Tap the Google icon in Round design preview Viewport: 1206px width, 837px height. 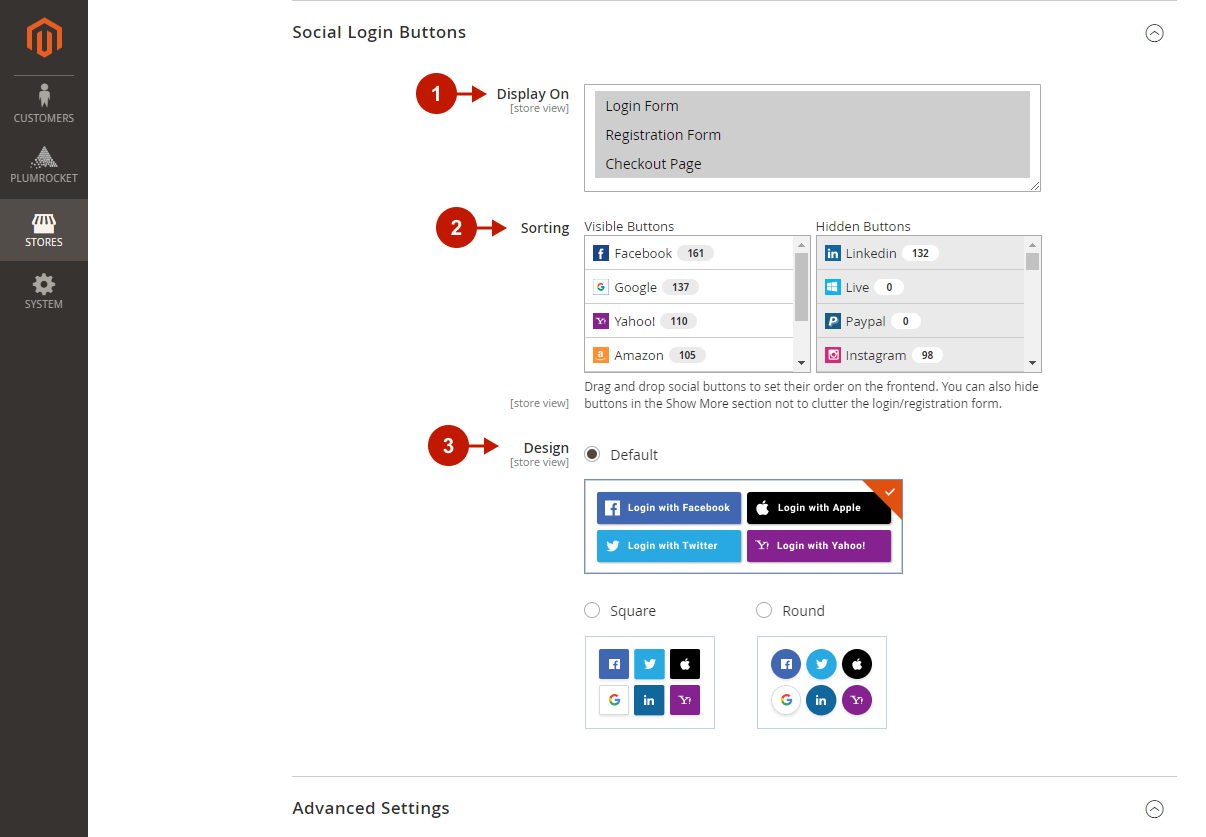[x=786, y=700]
